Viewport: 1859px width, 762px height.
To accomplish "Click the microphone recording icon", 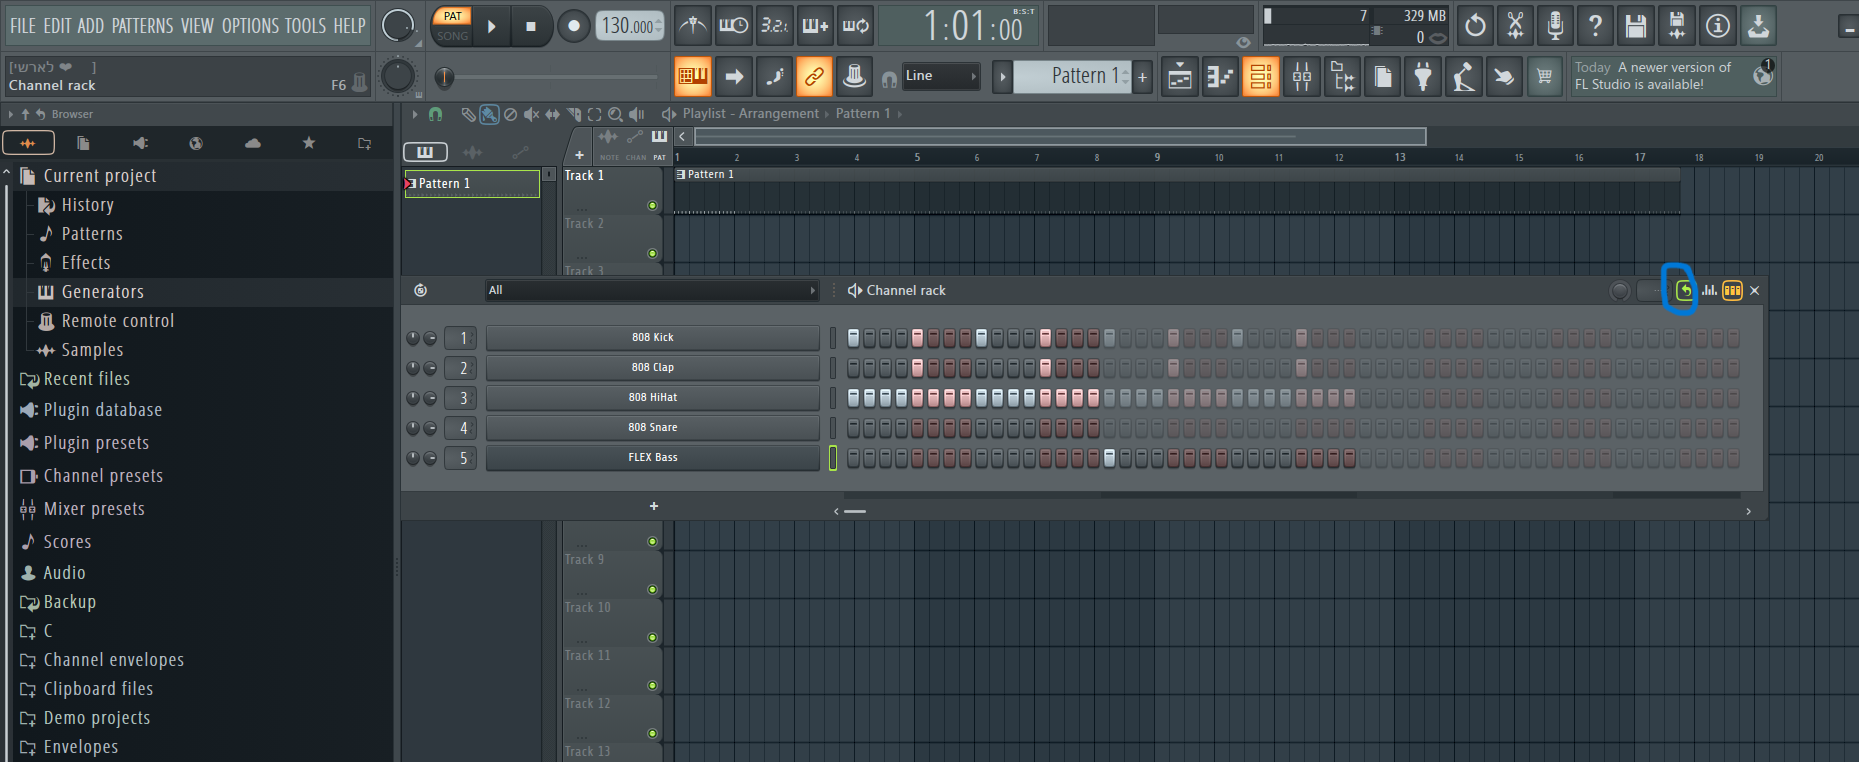I will pos(1555,26).
